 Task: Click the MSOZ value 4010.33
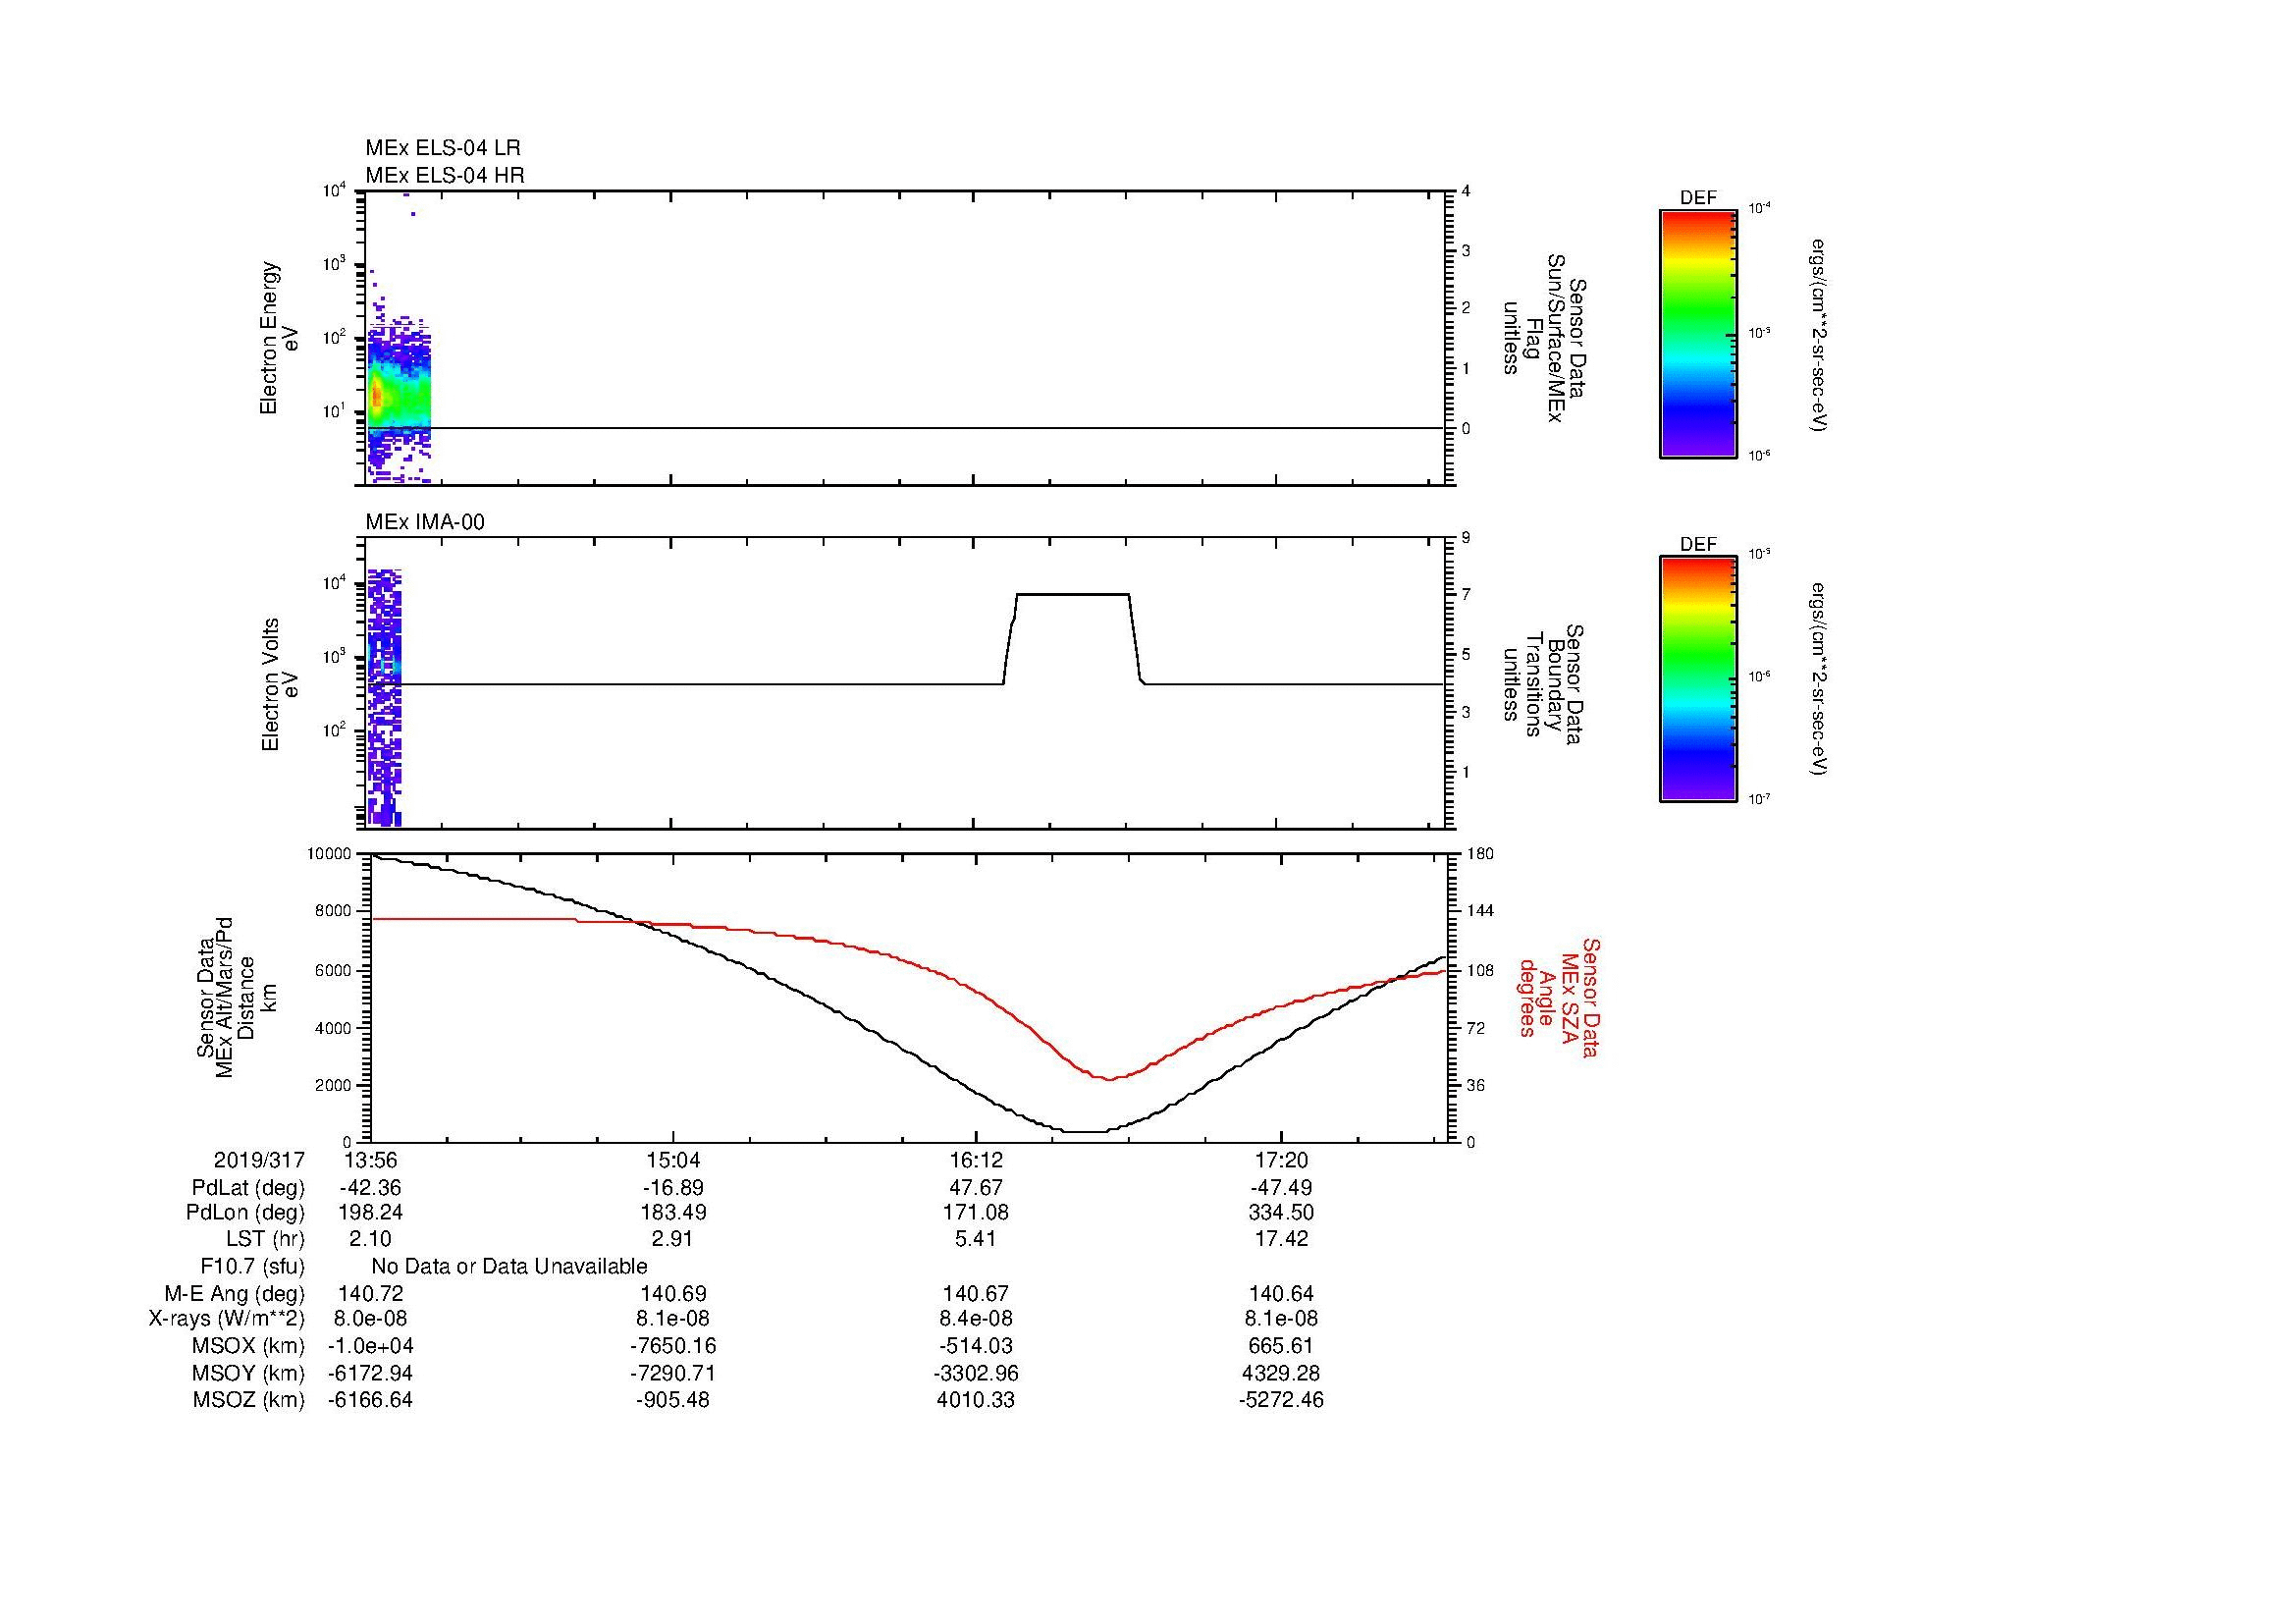coord(976,1400)
